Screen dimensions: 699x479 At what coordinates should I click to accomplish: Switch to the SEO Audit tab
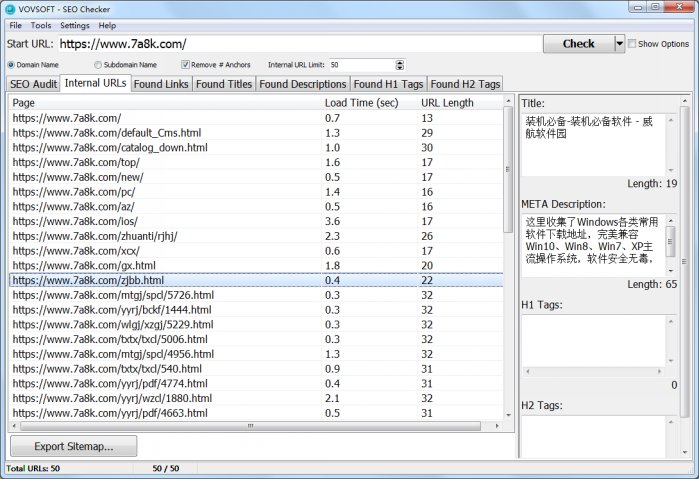[x=33, y=84]
